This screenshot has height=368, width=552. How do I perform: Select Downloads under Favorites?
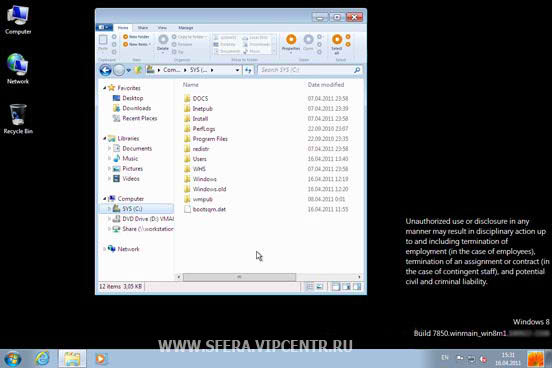coord(132,108)
